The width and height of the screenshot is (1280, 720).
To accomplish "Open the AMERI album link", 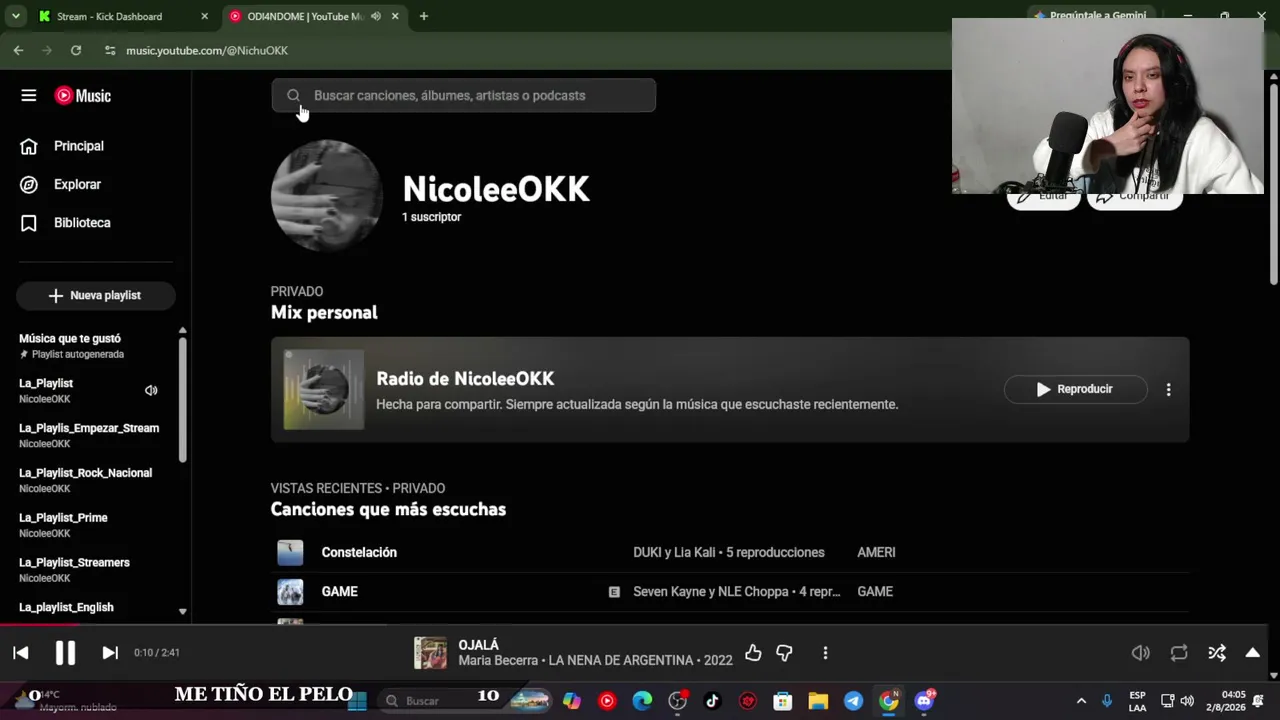I will tap(876, 552).
